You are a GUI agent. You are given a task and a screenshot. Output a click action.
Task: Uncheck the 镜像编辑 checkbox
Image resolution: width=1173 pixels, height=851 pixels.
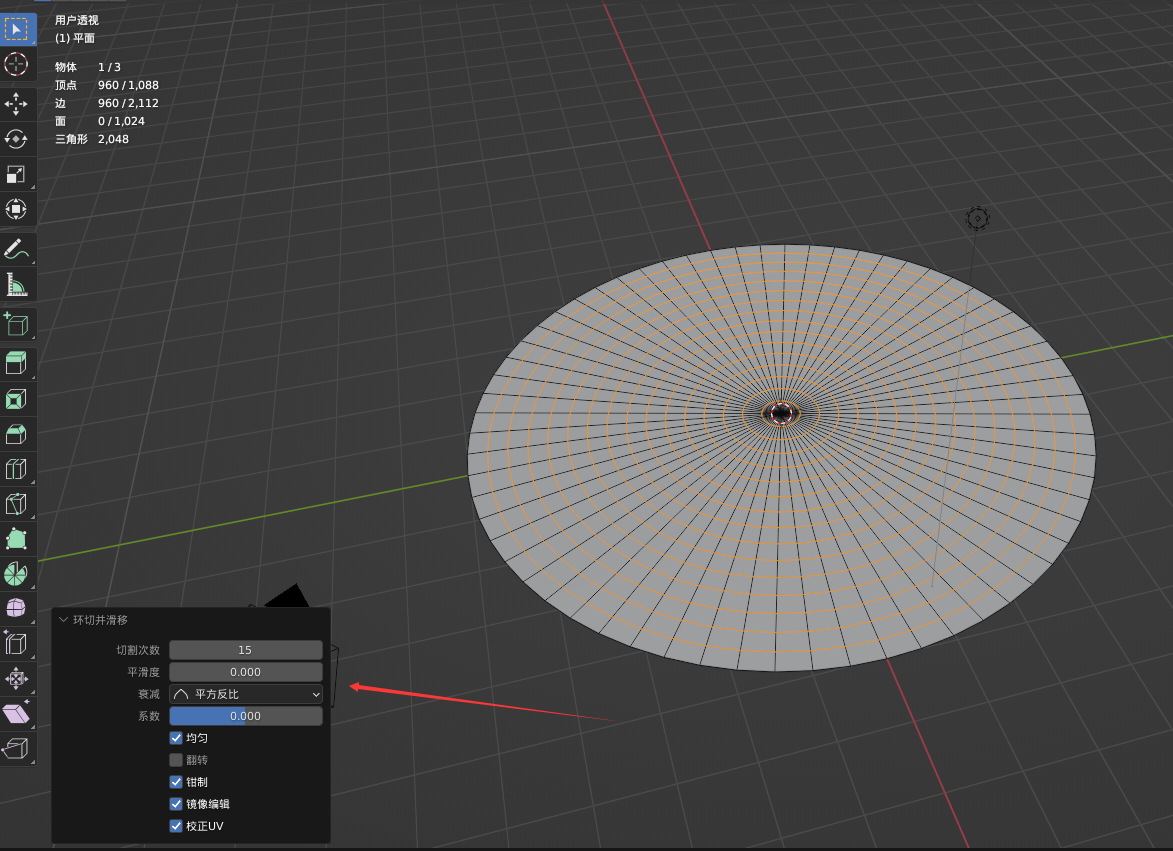(x=176, y=804)
